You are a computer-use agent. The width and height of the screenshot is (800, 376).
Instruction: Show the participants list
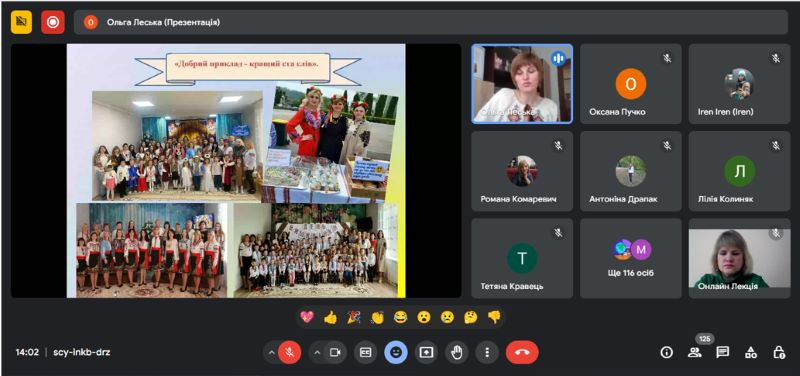694,352
